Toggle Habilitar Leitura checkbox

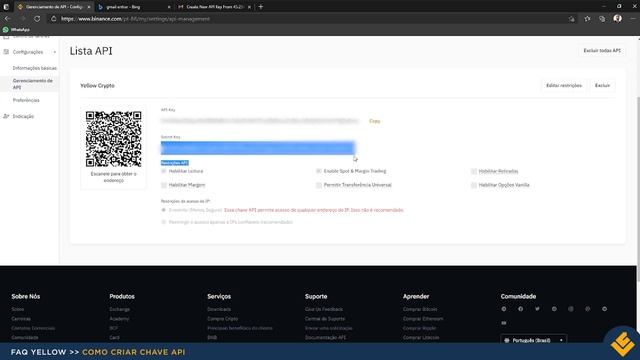tap(164, 171)
